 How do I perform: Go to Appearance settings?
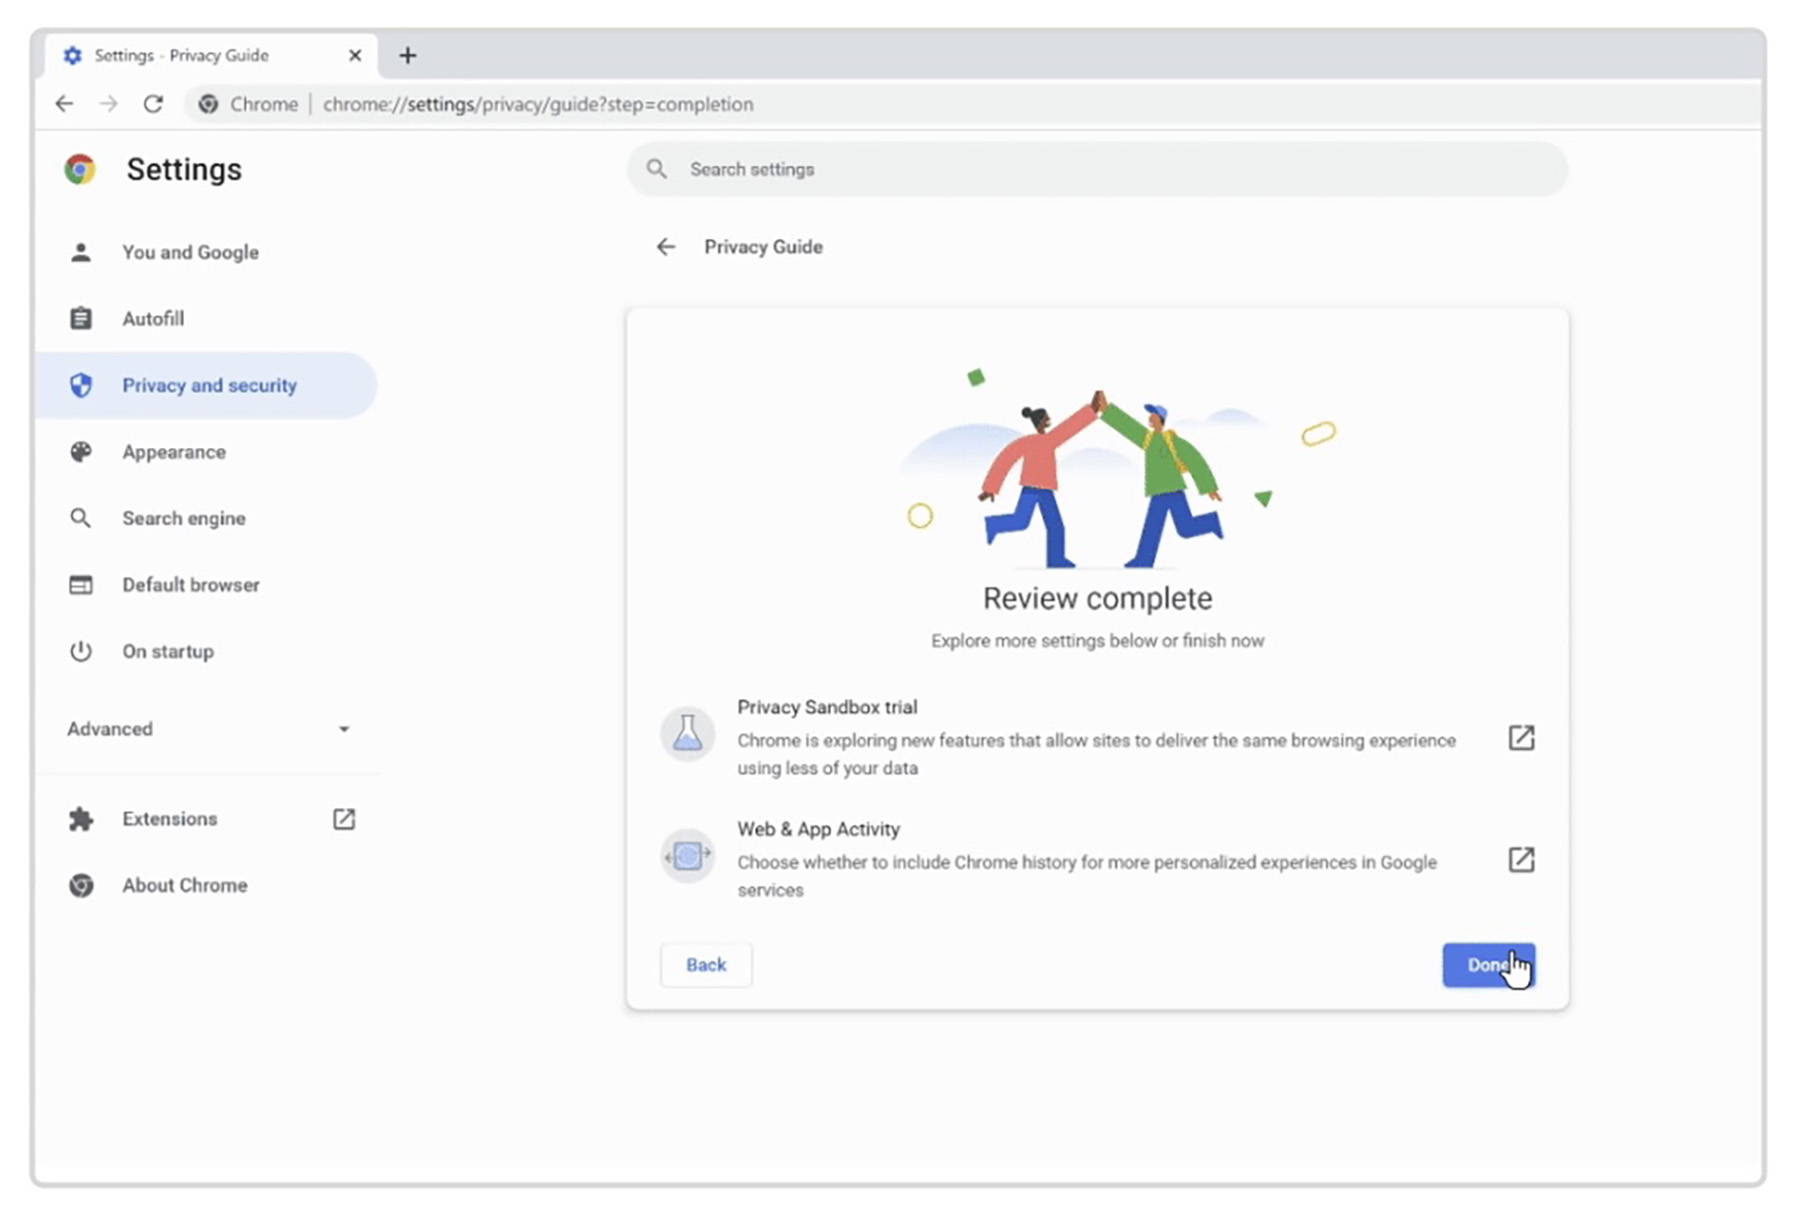[x=174, y=452]
